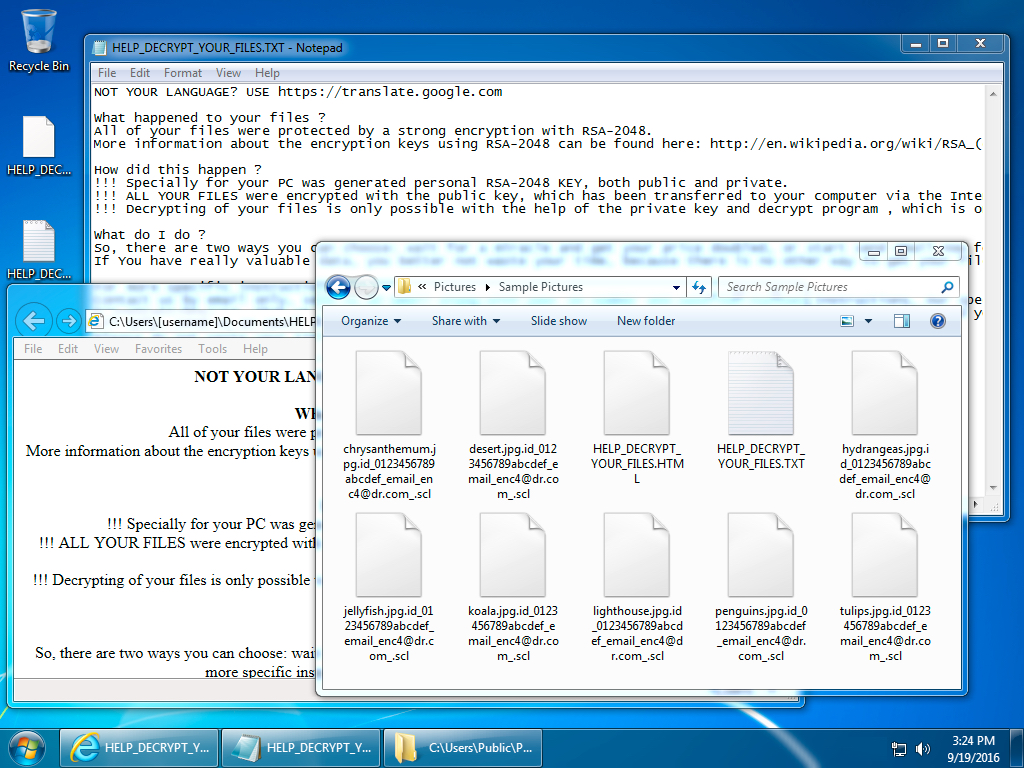Select the HELP_DEC blank file icon on desktop
This screenshot has width=1024, height=768.
(x=39, y=146)
